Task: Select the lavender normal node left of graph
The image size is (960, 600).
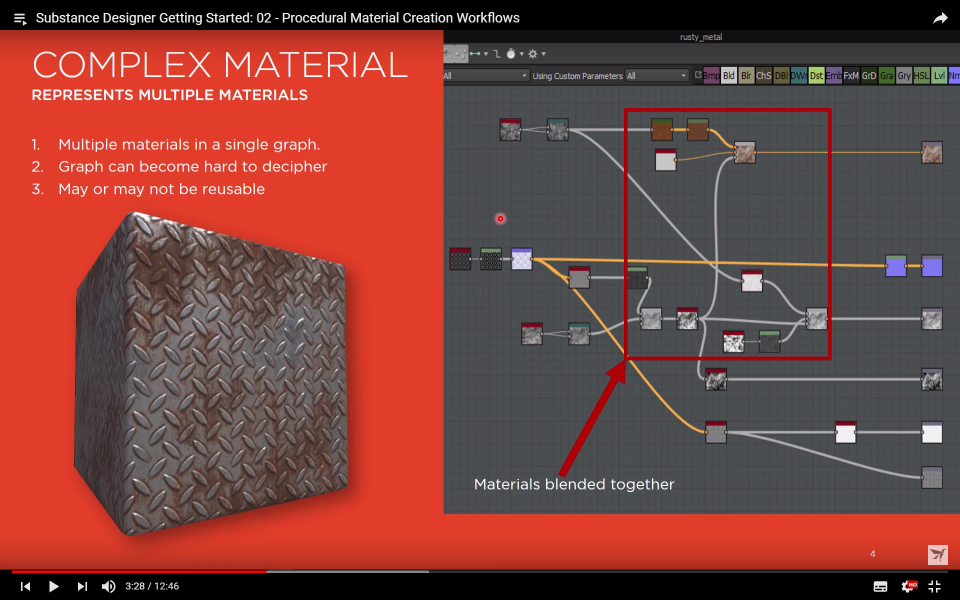Action: pyautogui.click(x=522, y=259)
